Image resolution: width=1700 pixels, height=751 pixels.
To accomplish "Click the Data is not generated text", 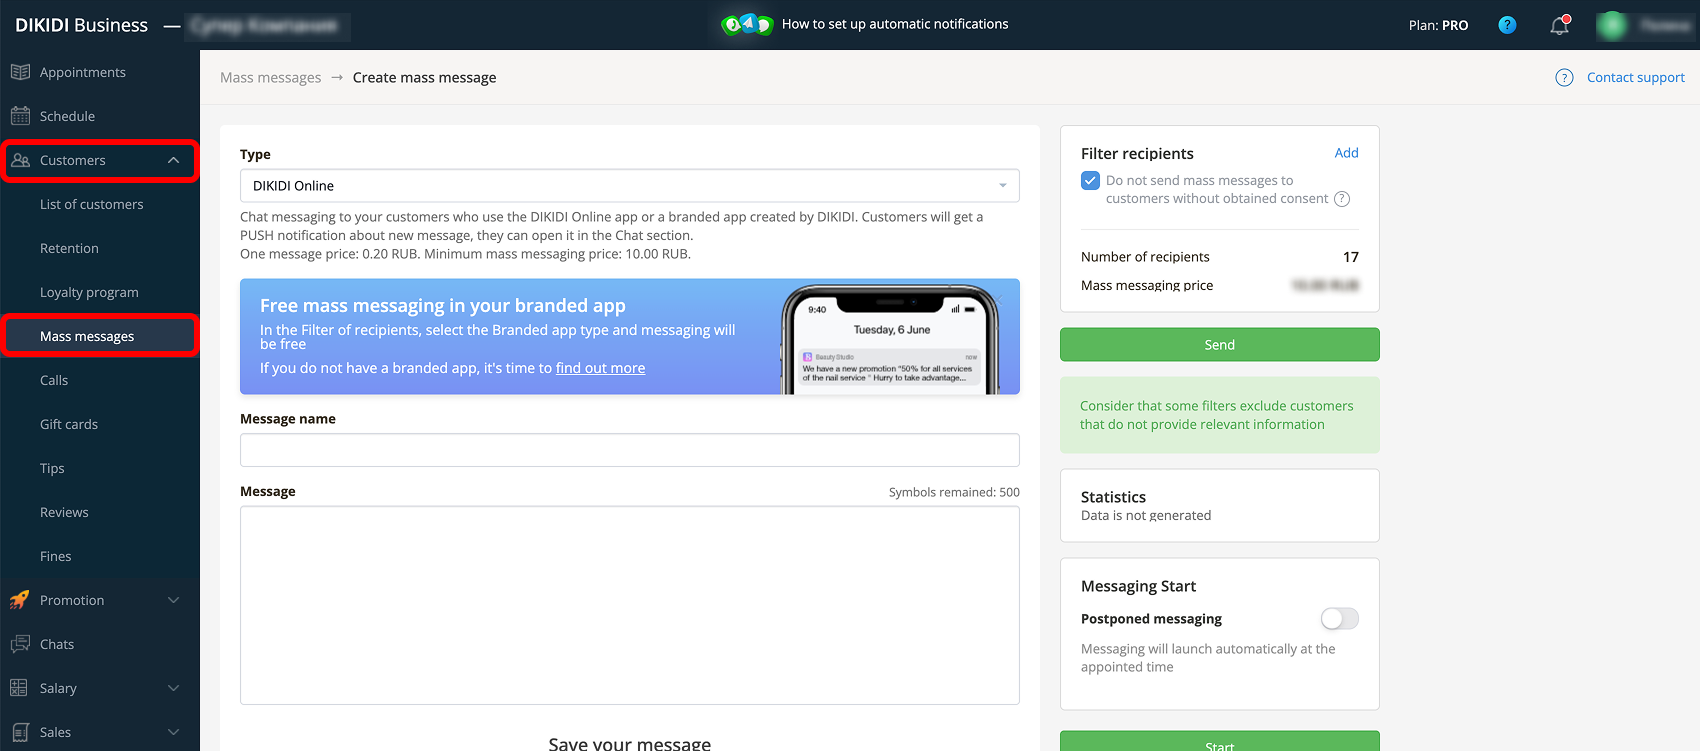I will (1146, 516).
